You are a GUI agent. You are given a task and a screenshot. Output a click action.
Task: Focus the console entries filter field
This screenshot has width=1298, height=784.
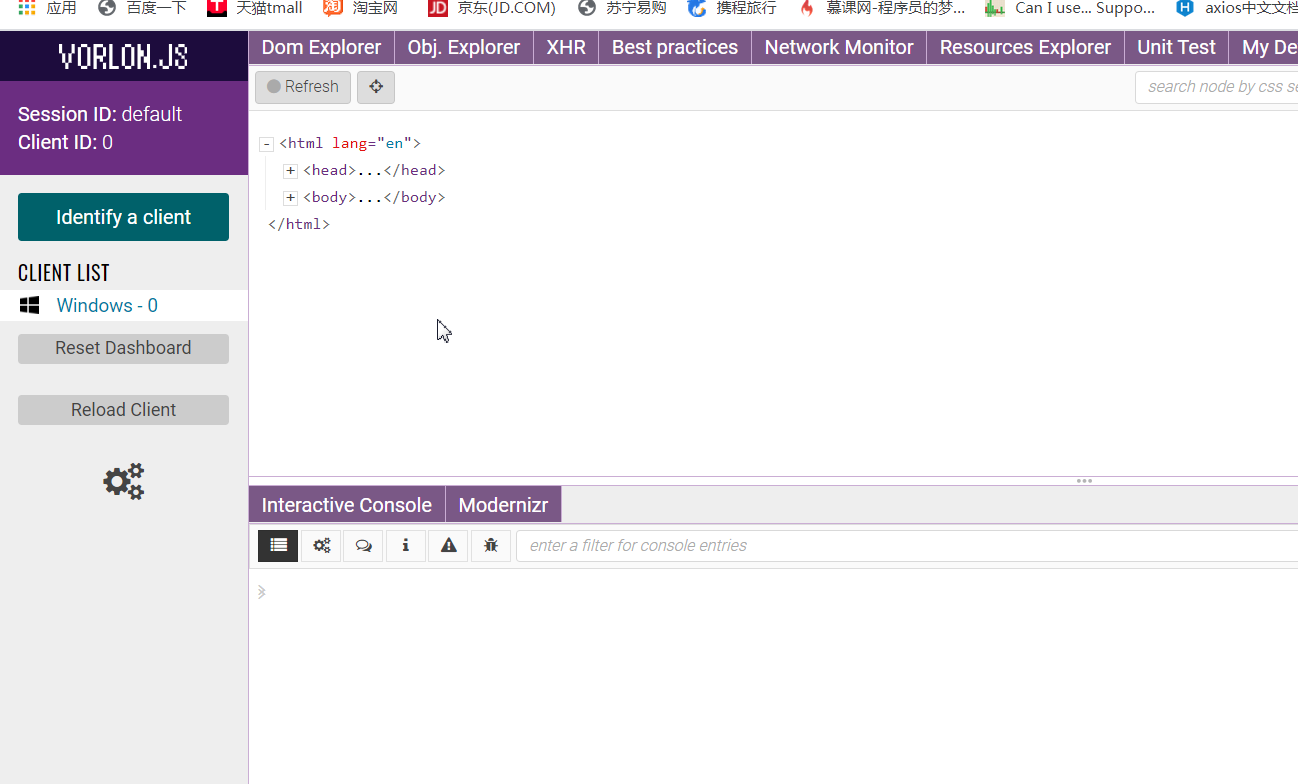(907, 546)
